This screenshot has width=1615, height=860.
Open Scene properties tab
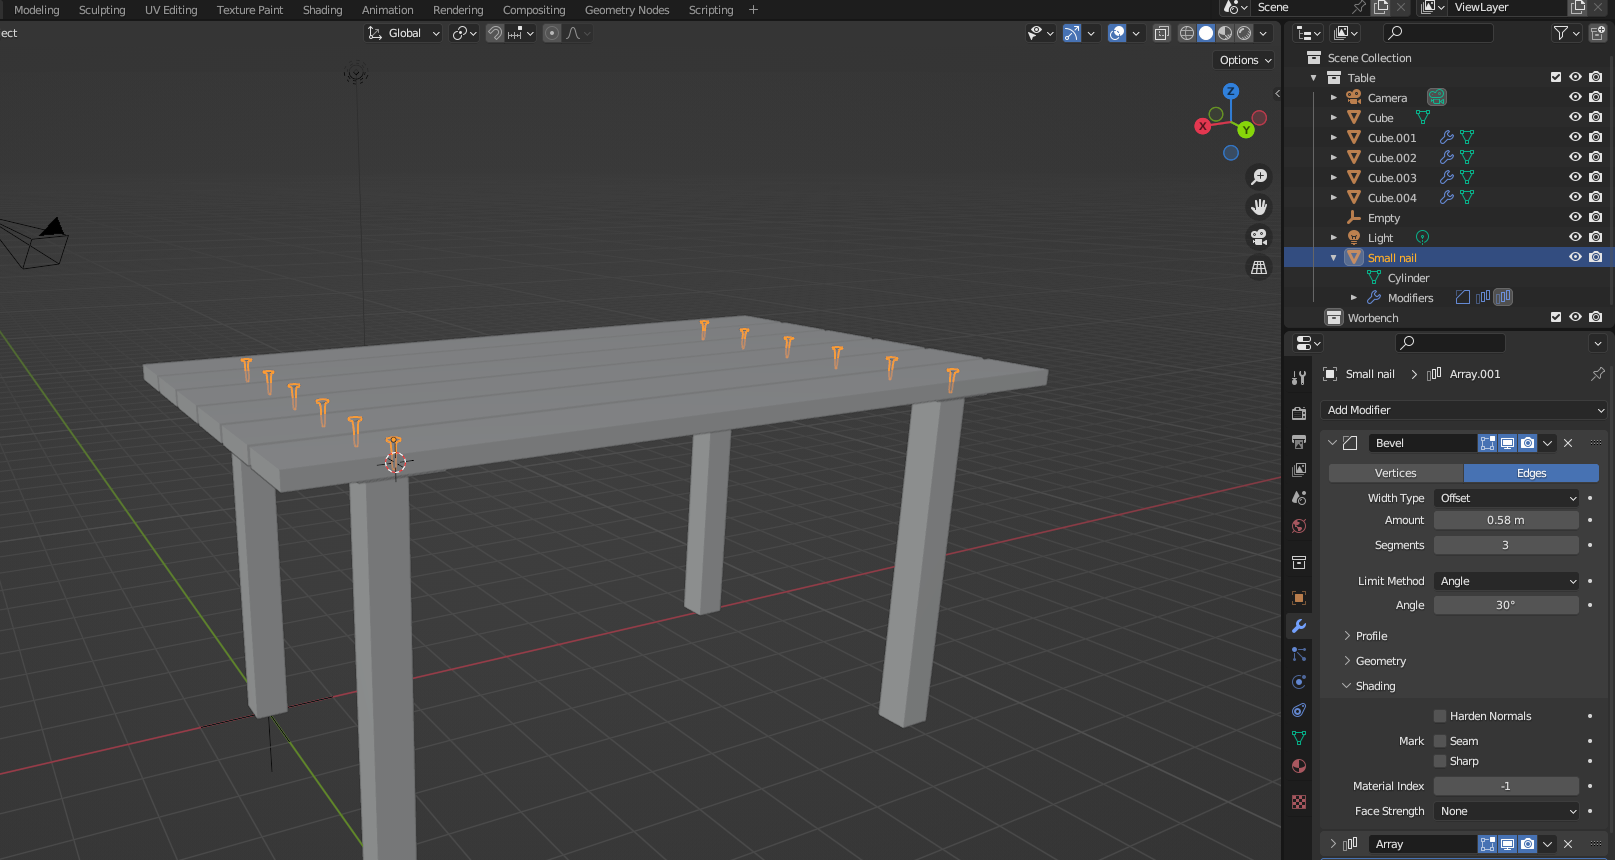pyautogui.click(x=1299, y=497)
